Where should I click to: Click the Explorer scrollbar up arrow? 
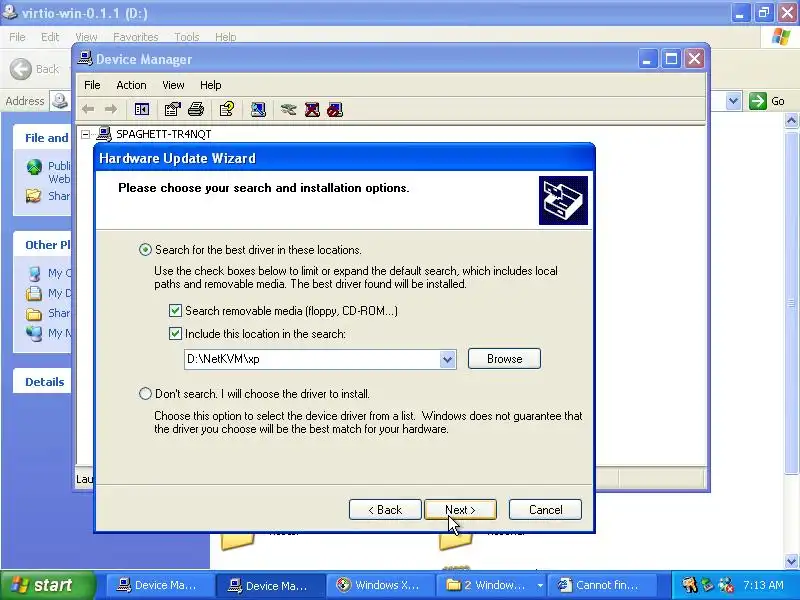[791, 121]
